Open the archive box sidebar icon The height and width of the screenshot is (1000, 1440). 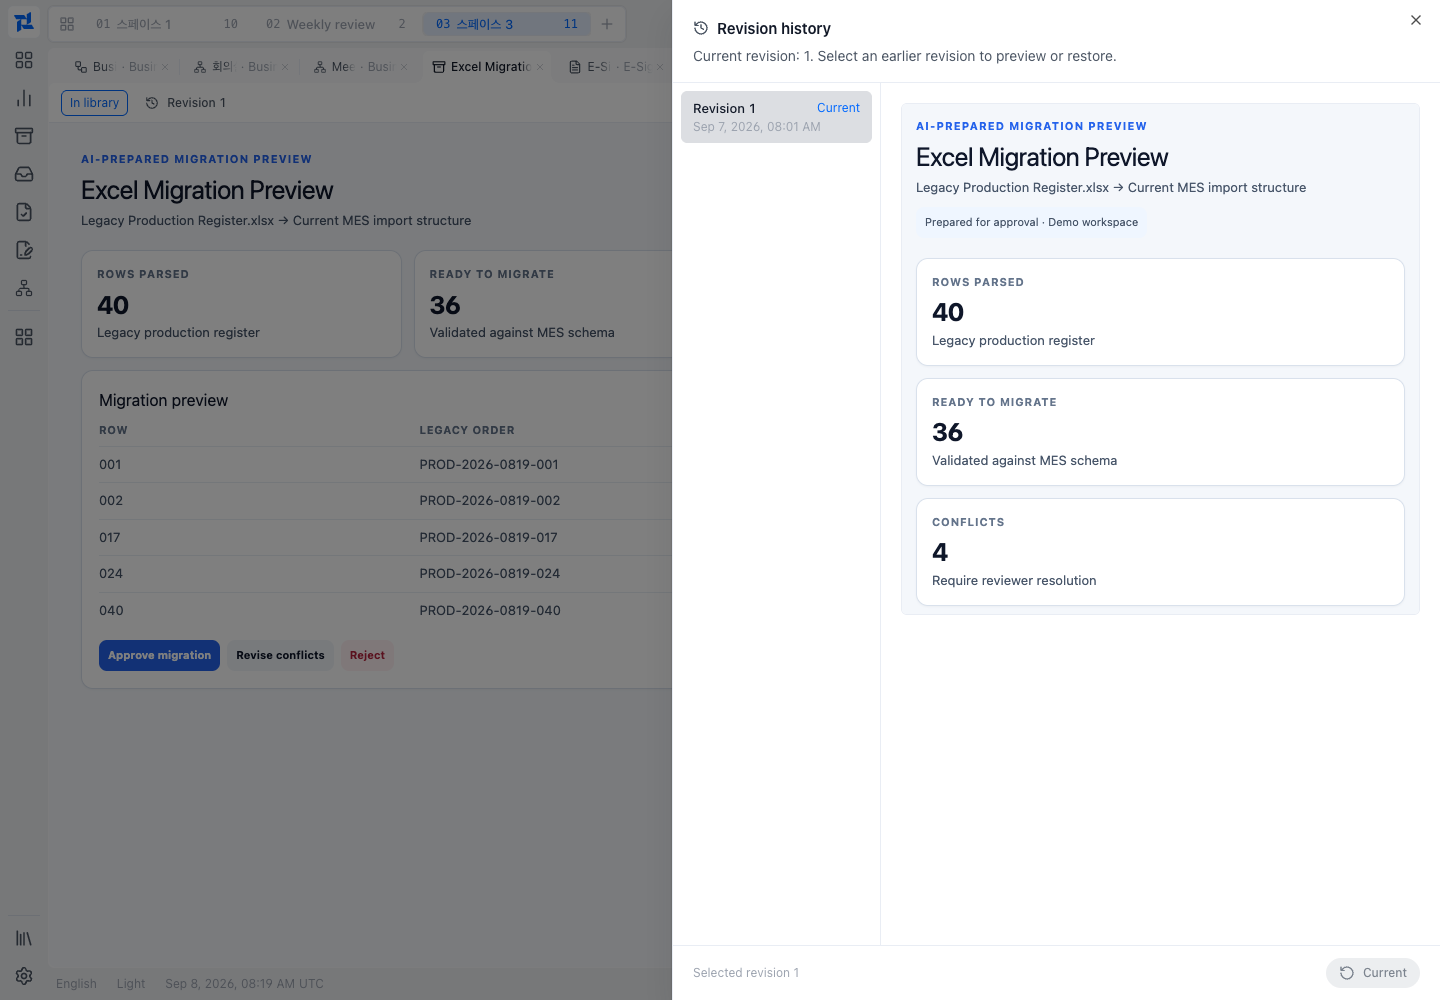coord(24,136)
